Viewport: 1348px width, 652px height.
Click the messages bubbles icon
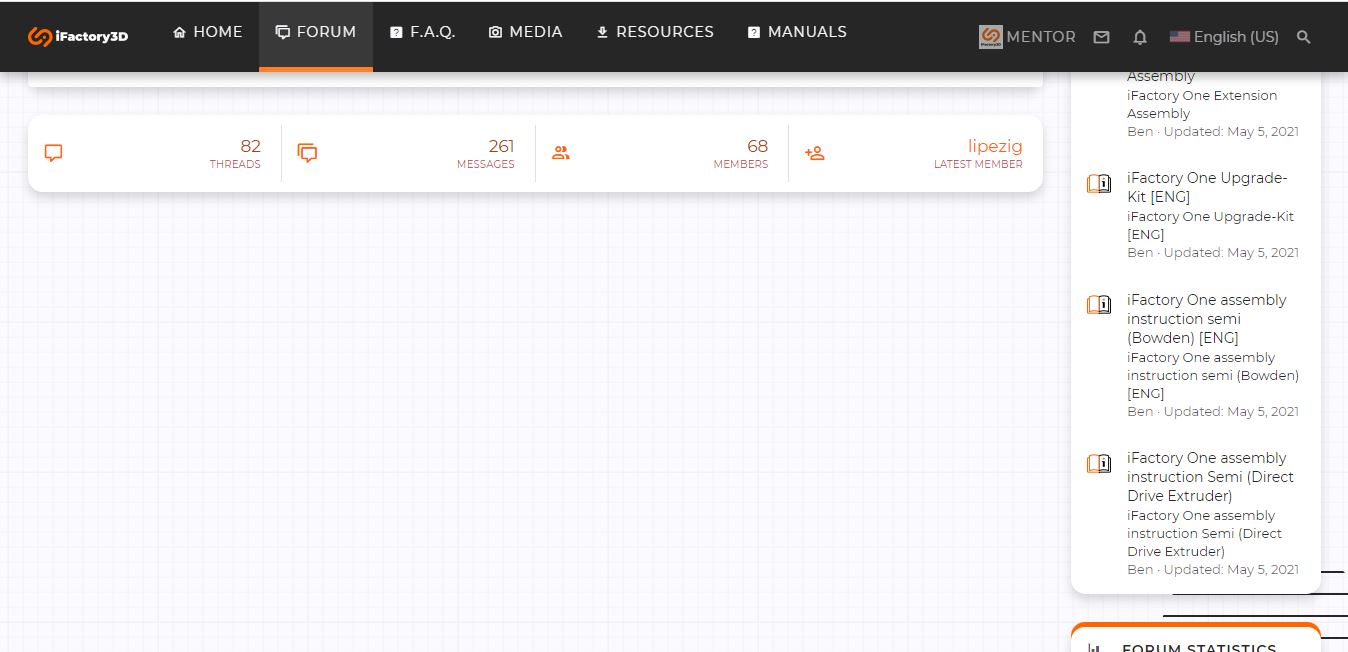(x=307, y=153)
